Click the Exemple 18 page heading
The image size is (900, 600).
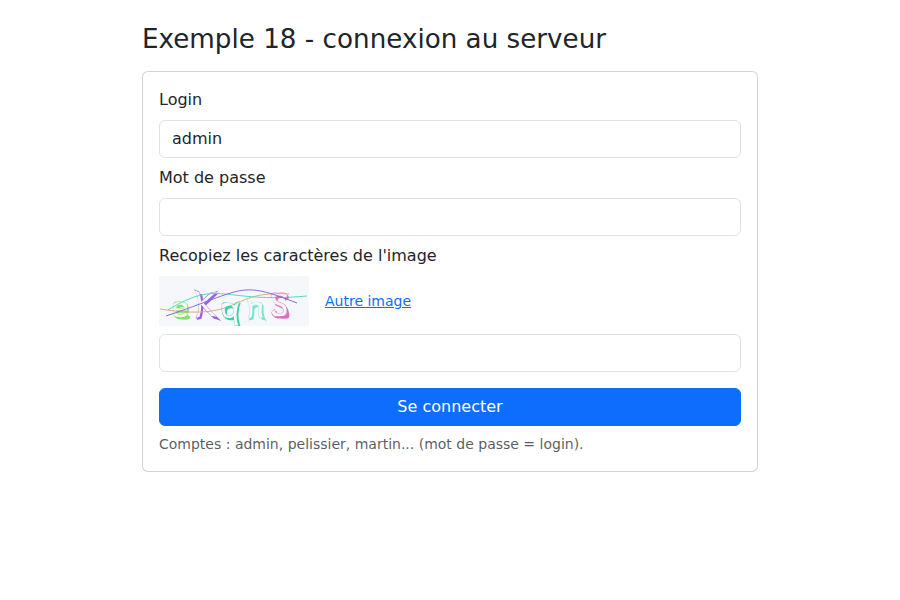(x=374, y=39)
